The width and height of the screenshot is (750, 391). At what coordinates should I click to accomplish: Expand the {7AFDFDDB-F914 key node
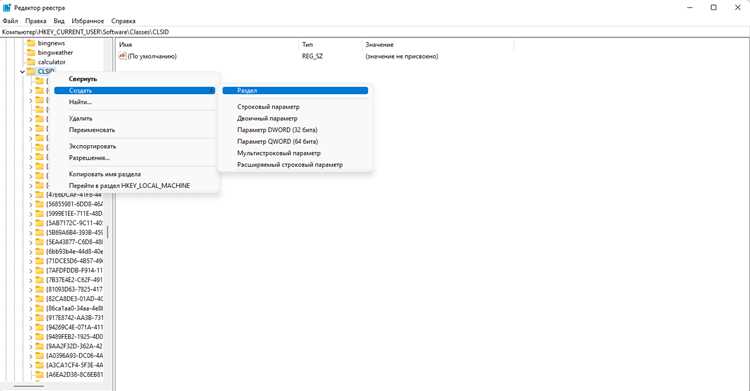pos(31,270)
